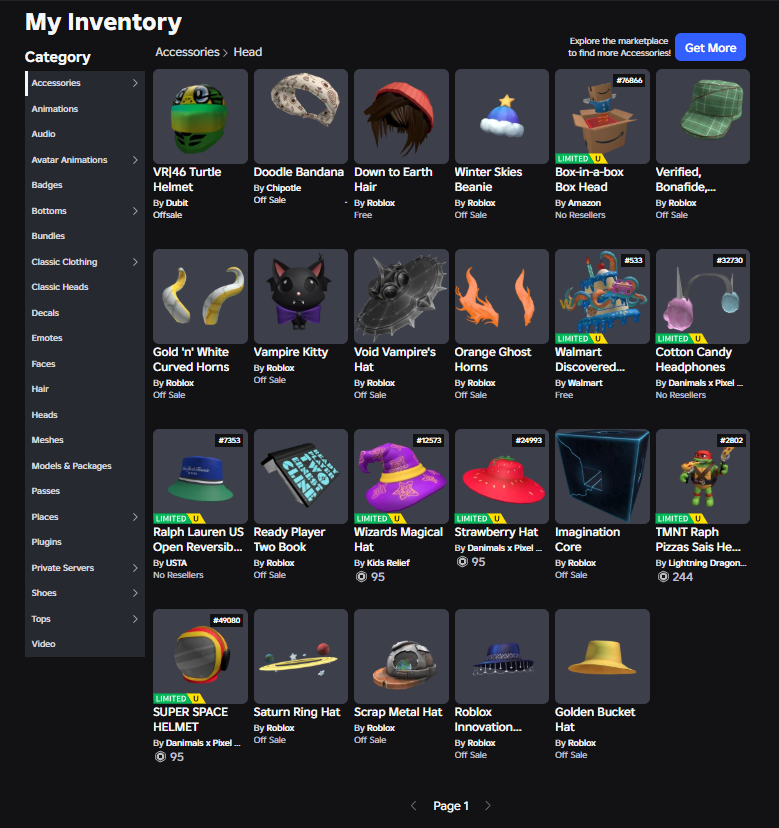Expand the Private Servers category chevron

click(135, 568)
